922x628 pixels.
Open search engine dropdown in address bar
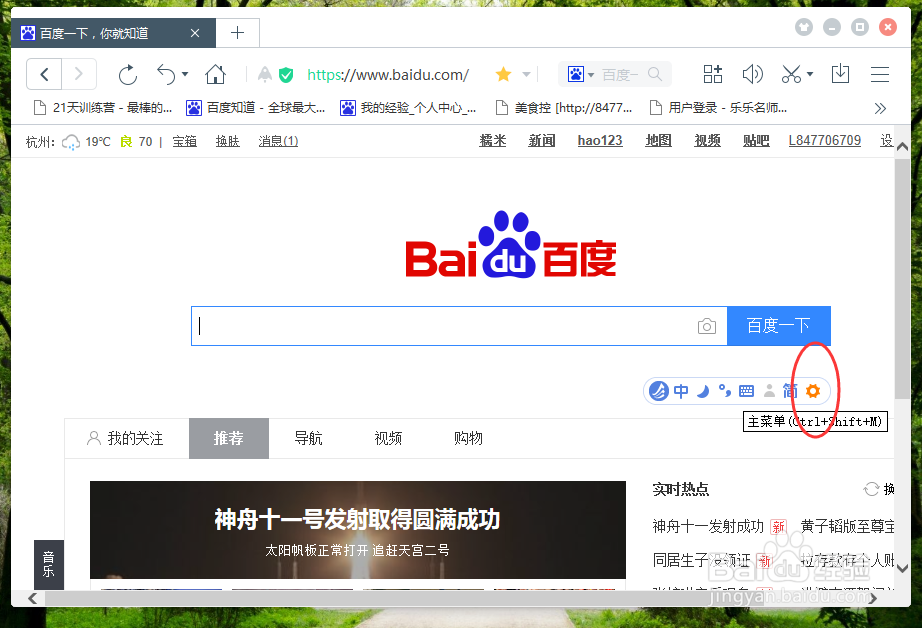[x=590, y=74]
